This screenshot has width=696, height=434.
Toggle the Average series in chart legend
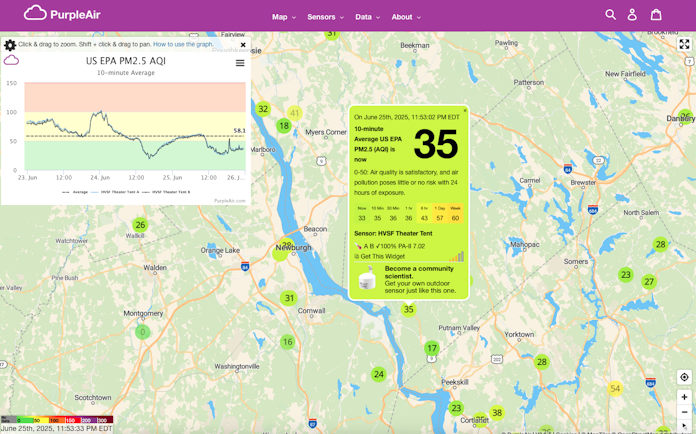click(x=76, y=192)
